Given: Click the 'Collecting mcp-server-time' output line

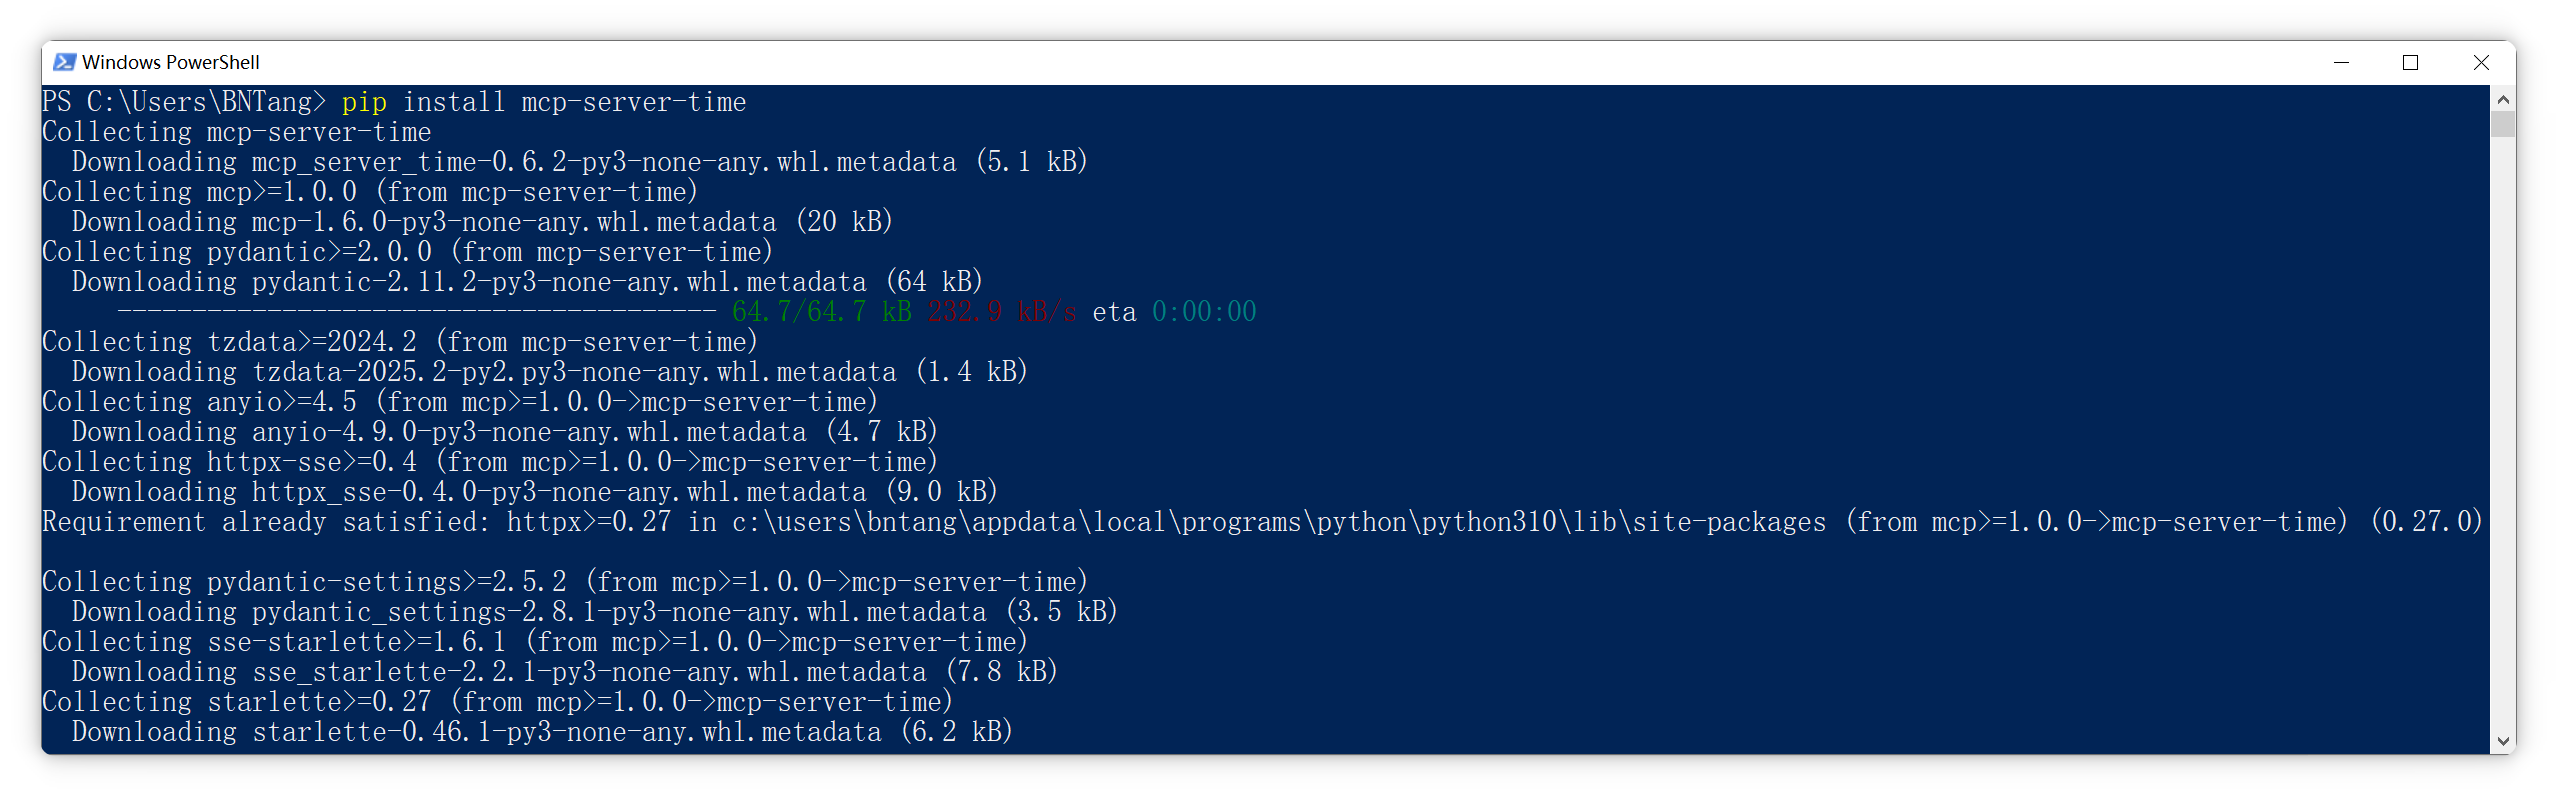Looking at the screenshot, I should (237, 132).
